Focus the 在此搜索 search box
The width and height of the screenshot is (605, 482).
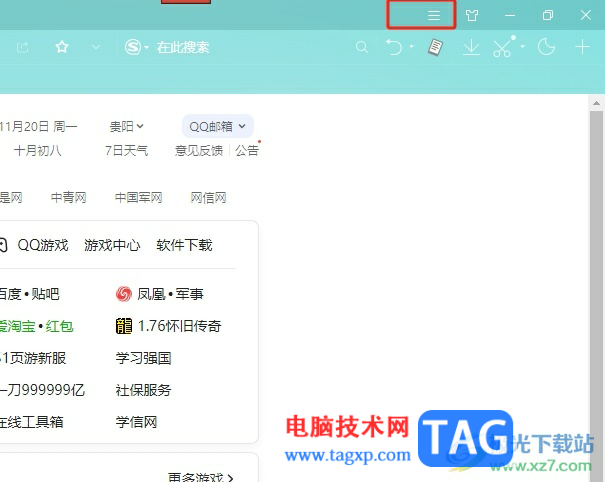pyautogui.click(x=183, y=47)
